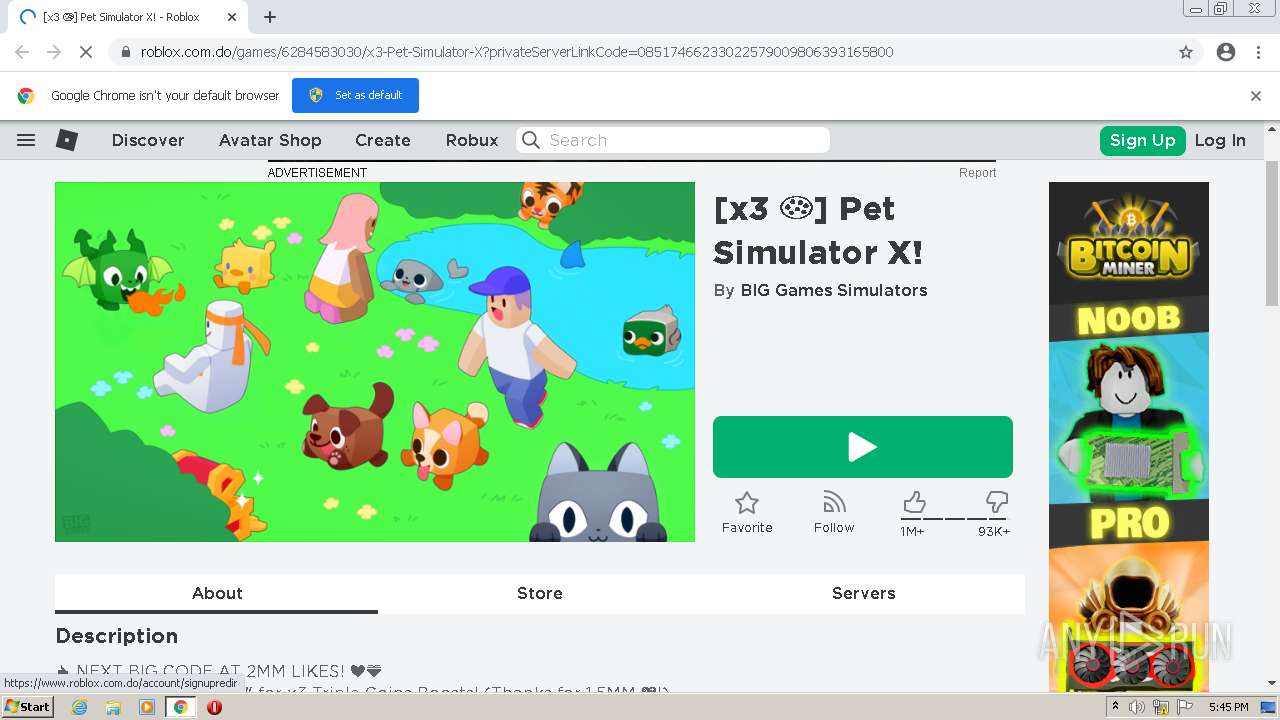This screenshot has width=1280, height=720.
Task: Stop loading the page
Action: coord(86,52)
